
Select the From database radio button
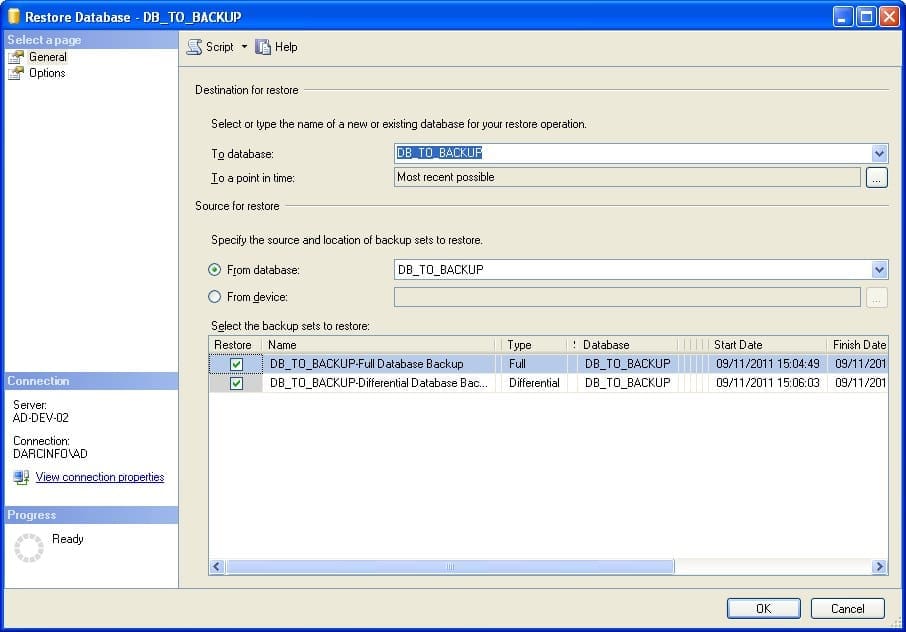point(214,270)
